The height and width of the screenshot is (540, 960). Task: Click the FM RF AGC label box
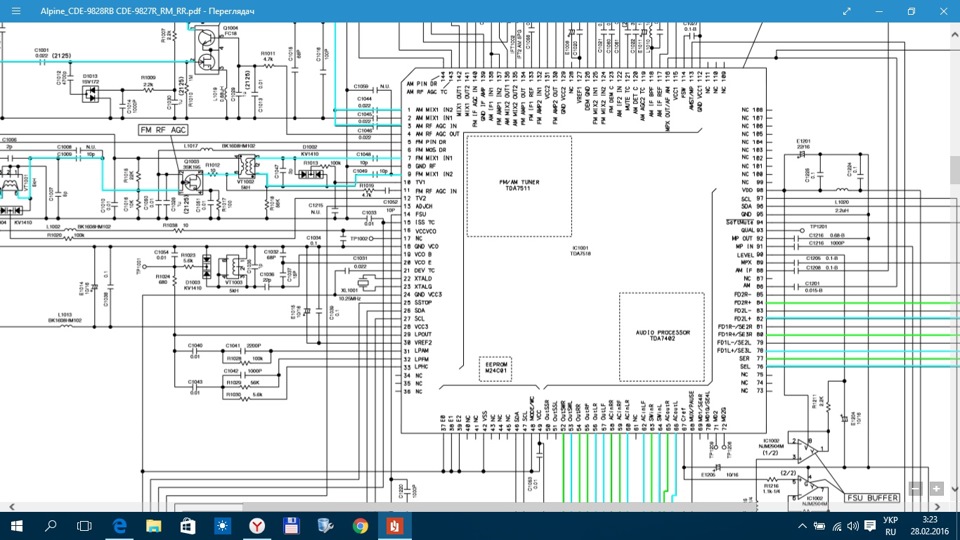coord(162,130)
